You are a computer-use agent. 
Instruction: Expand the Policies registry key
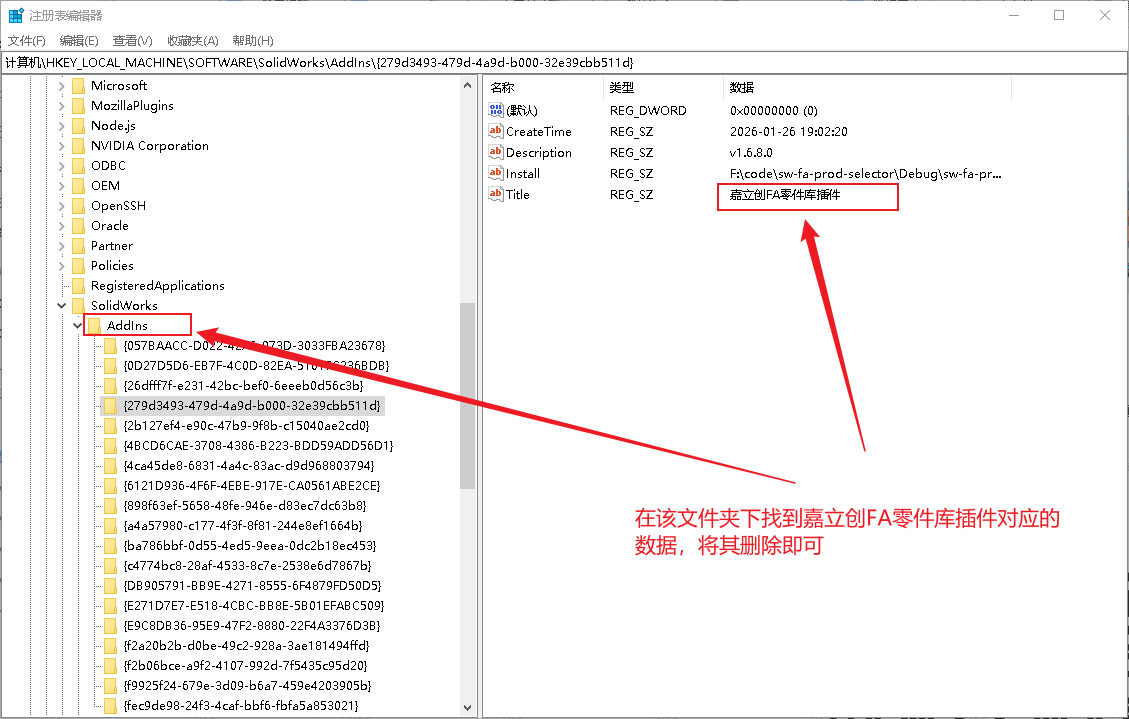[x=62, y=265]
